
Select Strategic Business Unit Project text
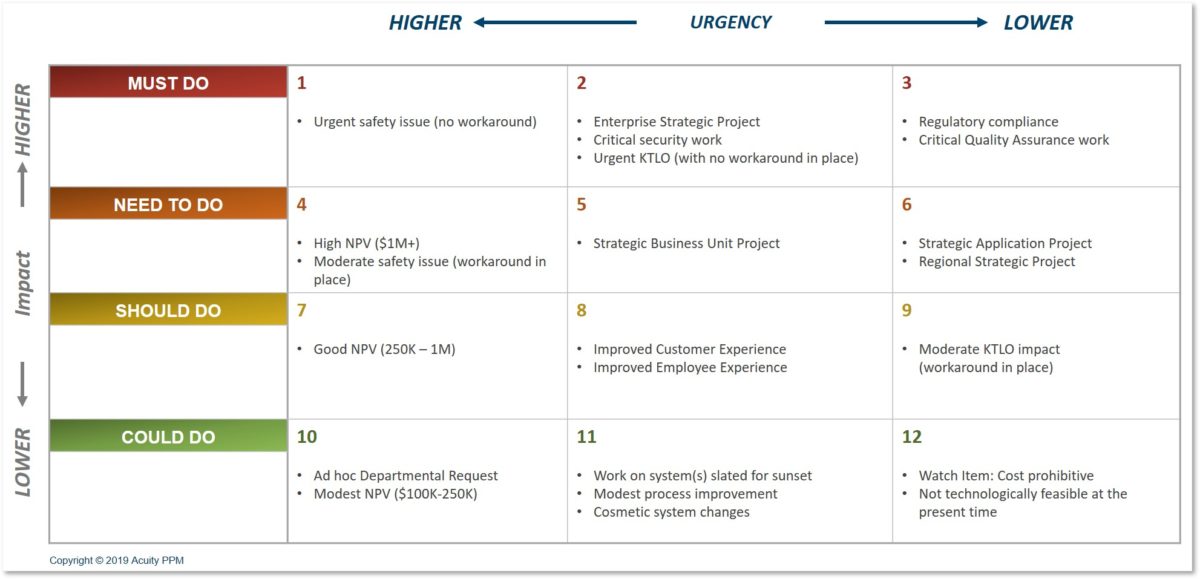pos(686,243)
